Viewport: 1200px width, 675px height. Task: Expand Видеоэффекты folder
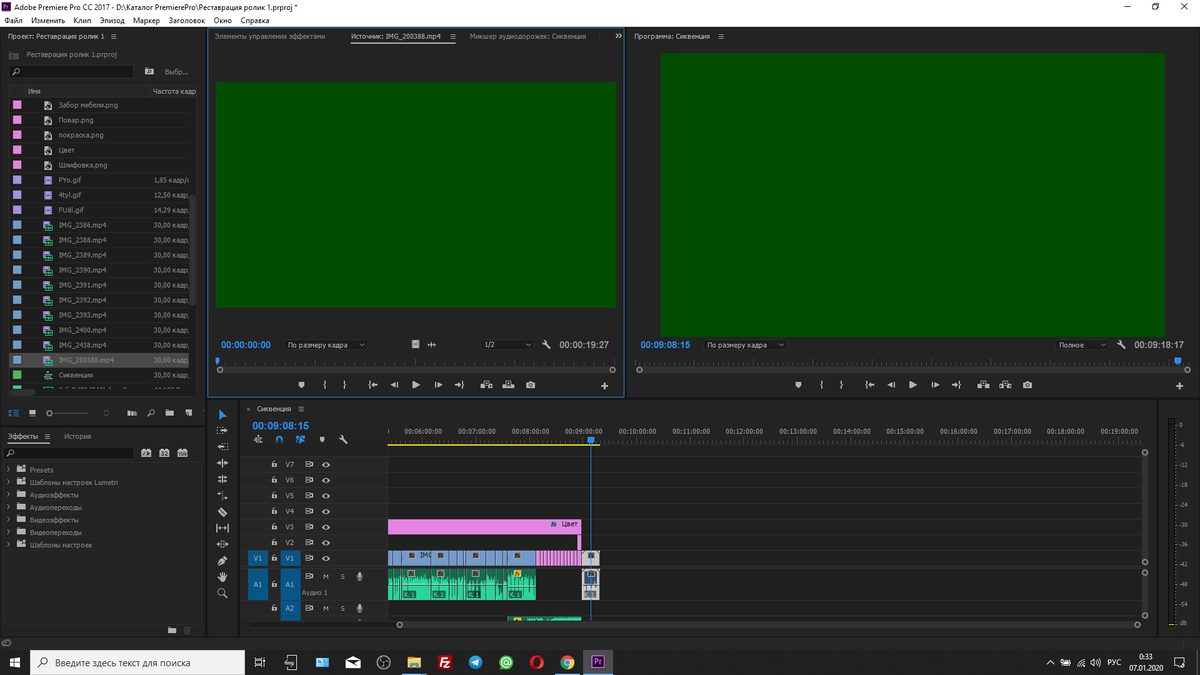click(x=9, y=520)
